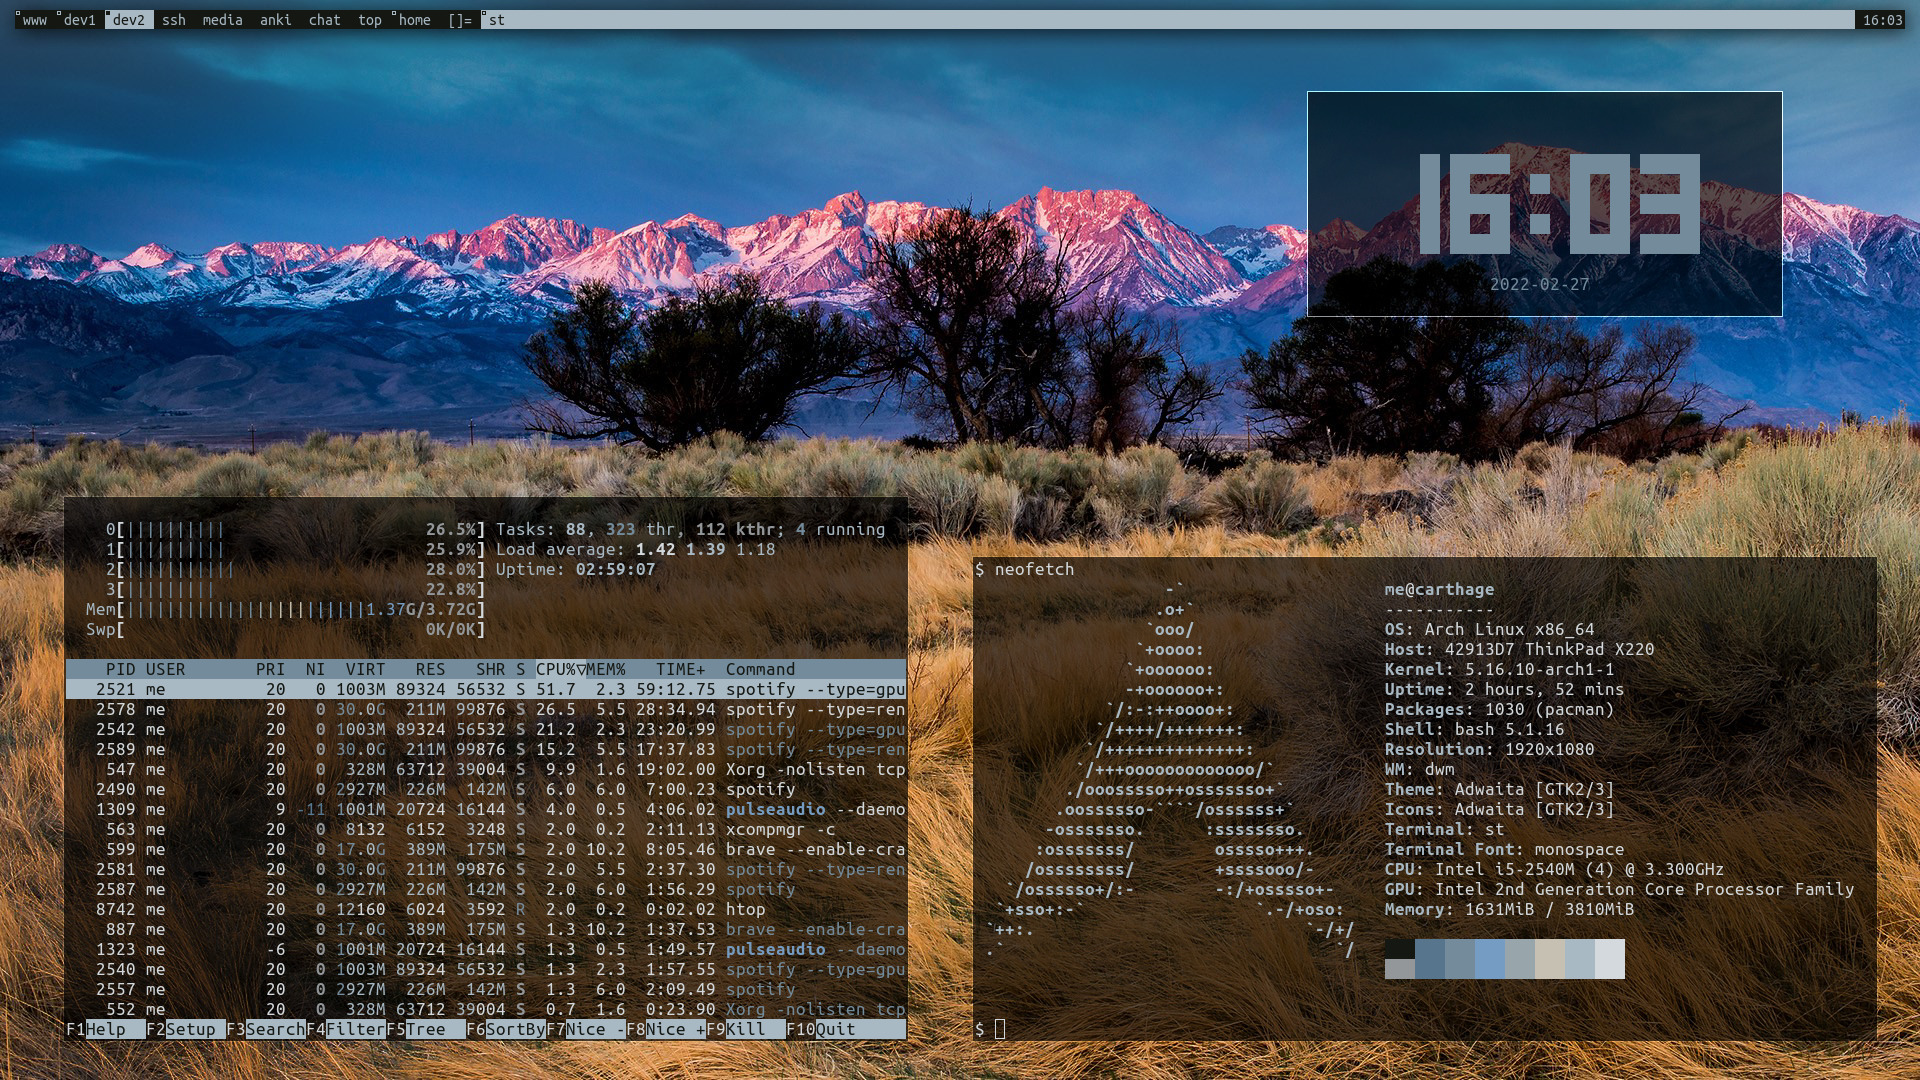Click the Arch Linux ASCII logo
The image size is (1920, 1080).
coord(1170,769)
